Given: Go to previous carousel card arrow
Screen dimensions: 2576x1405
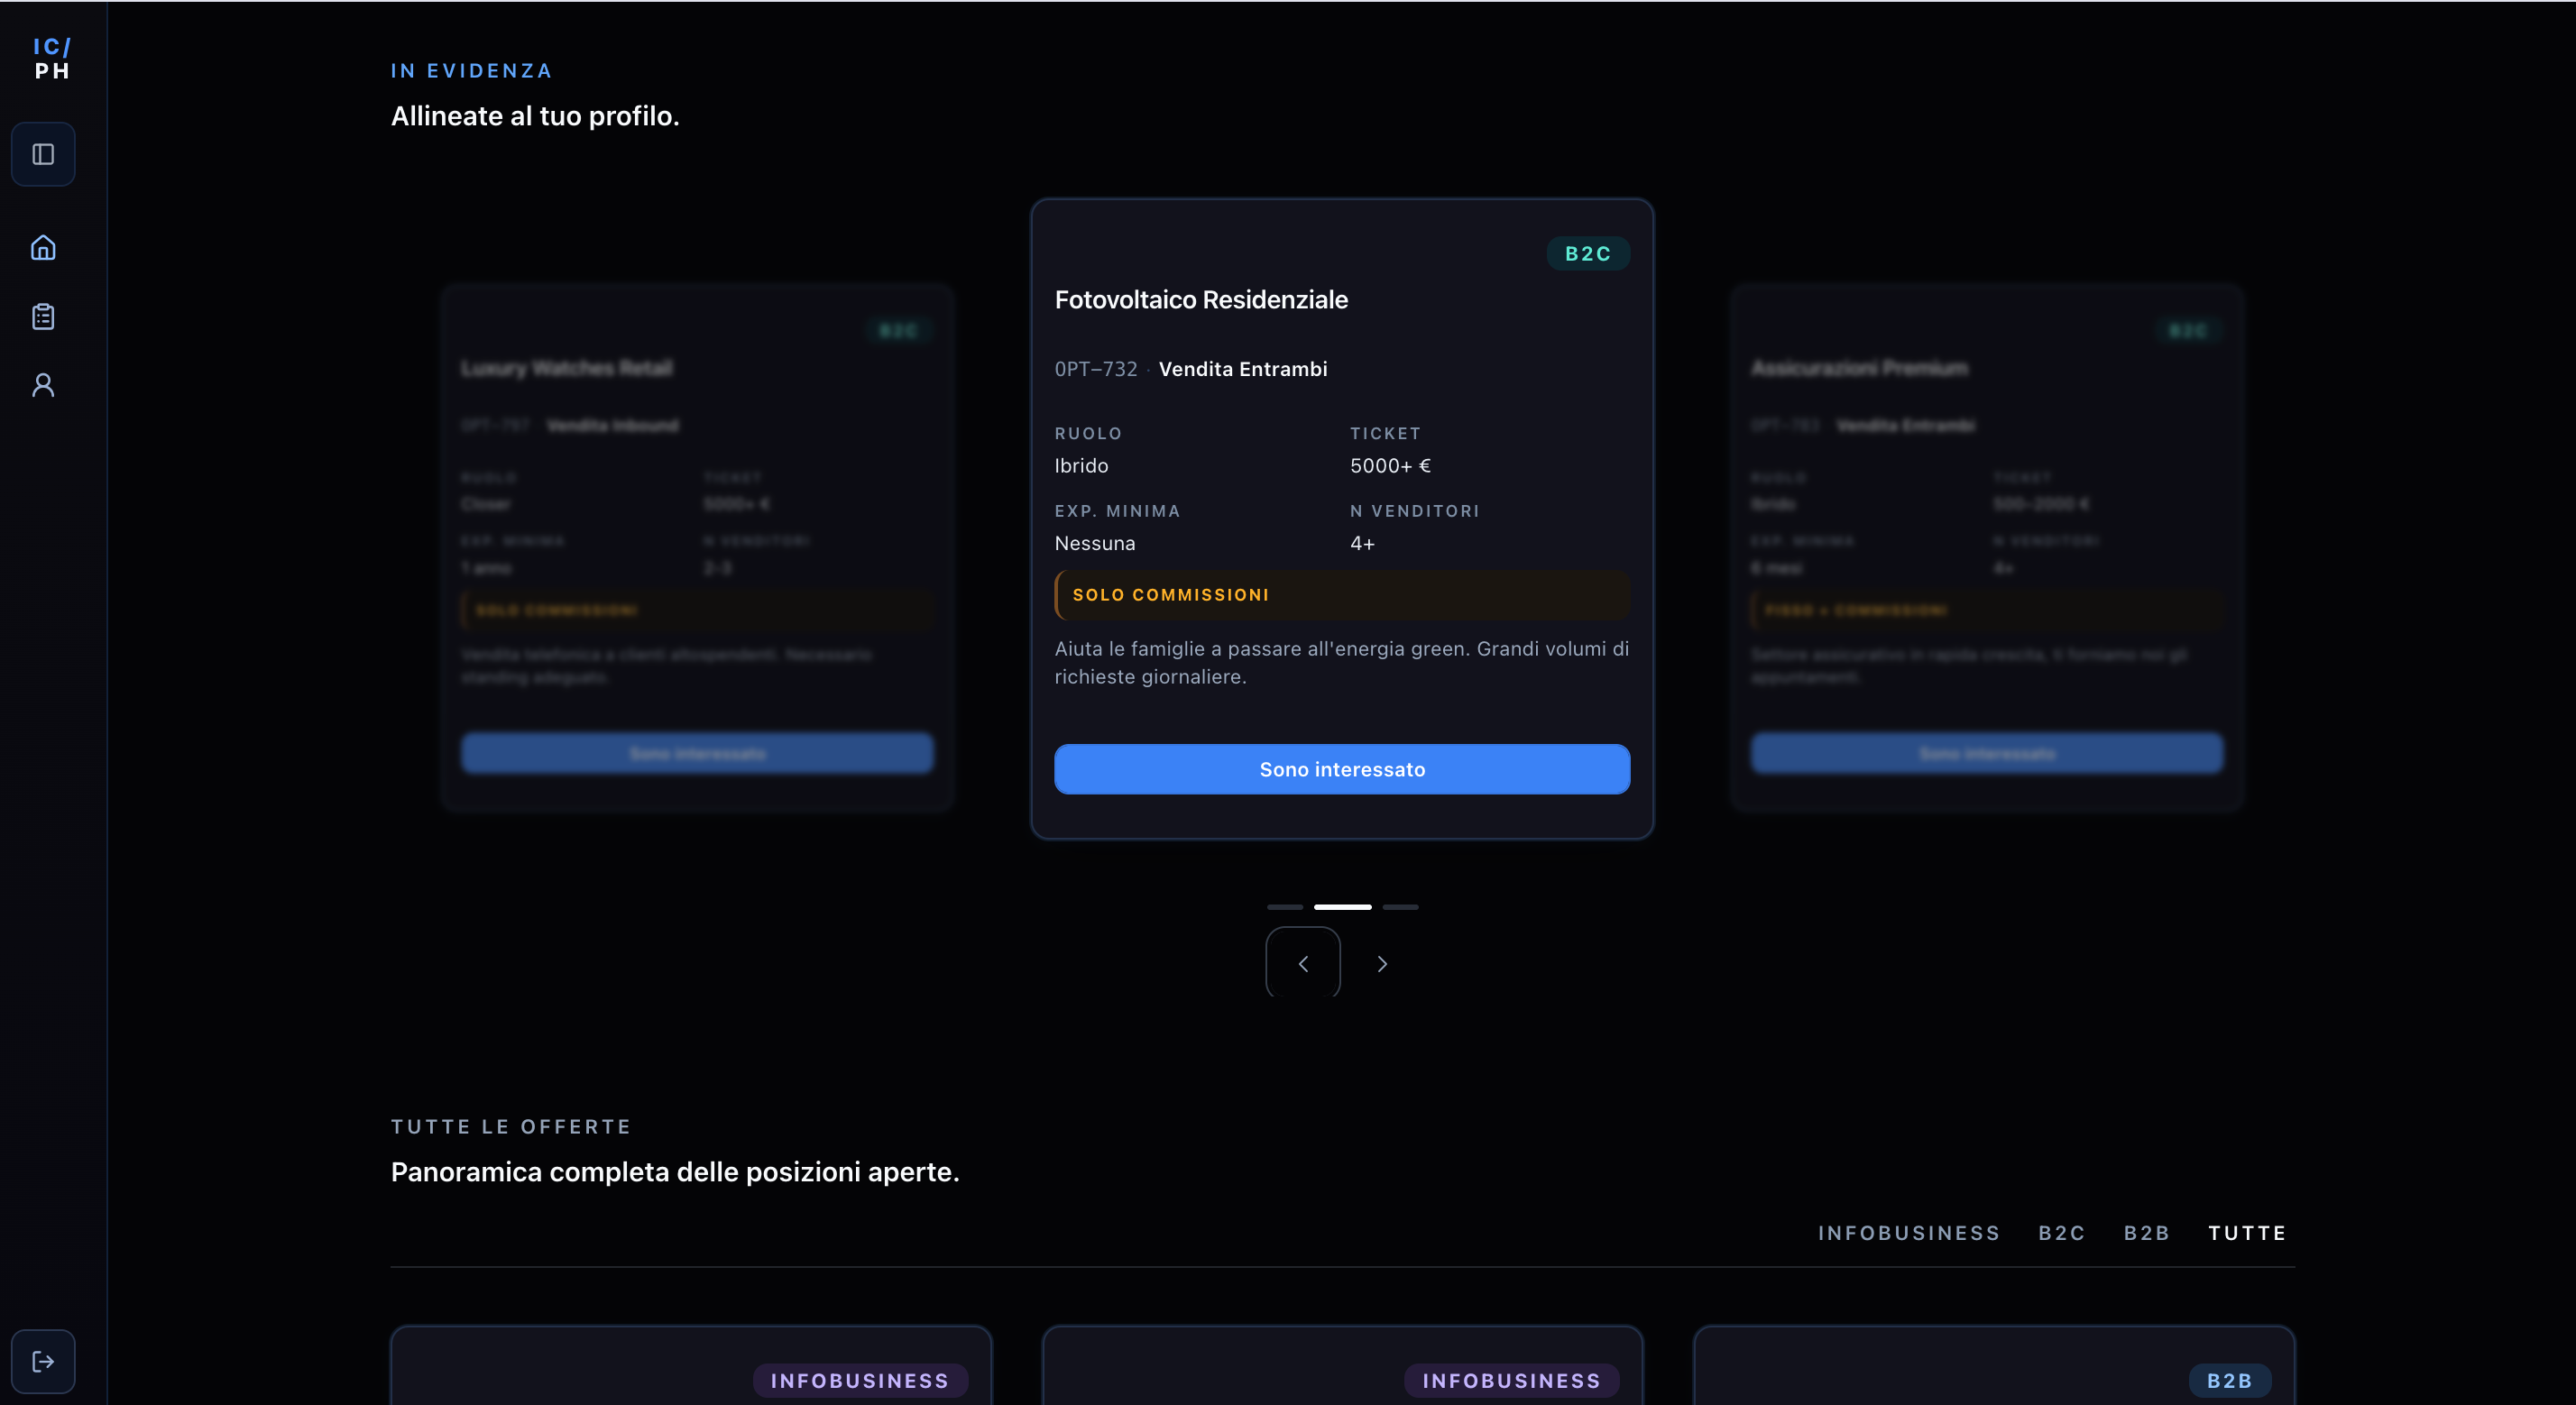Looking at the screenshot, I should (x=1303, y=963).
